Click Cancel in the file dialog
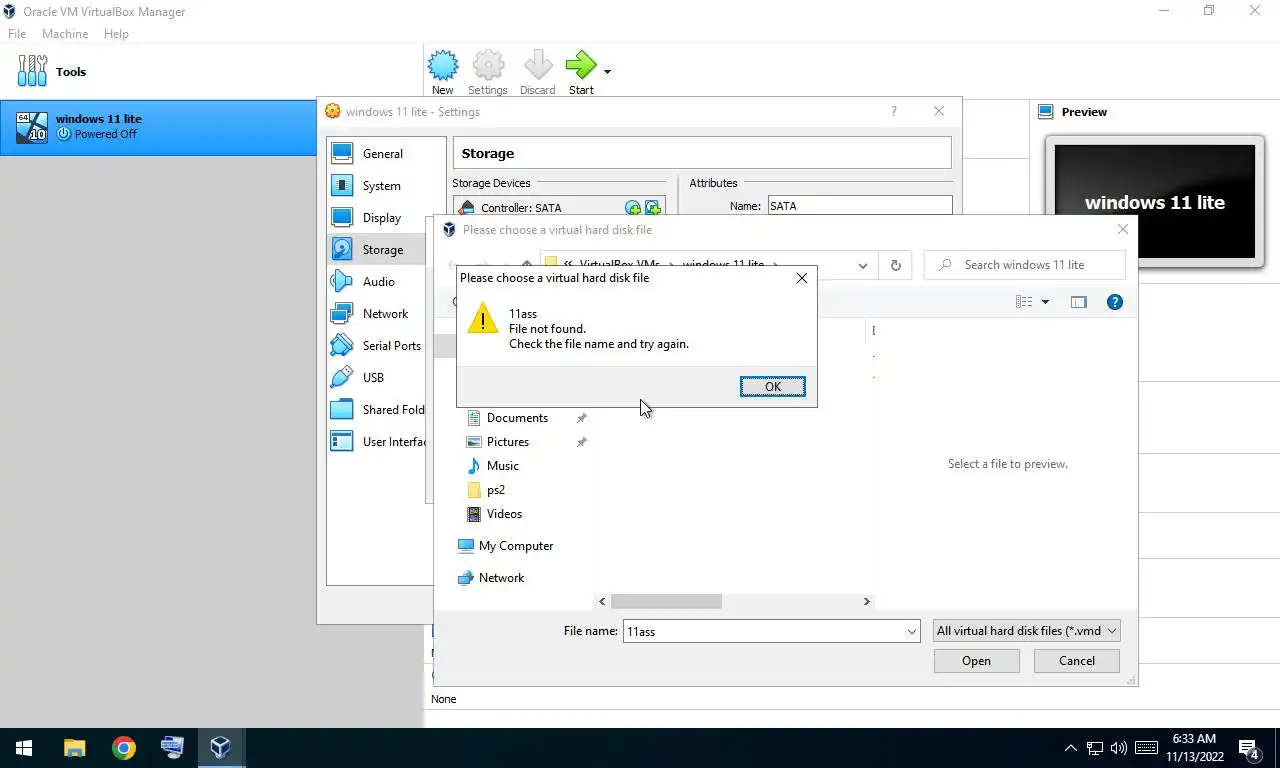1280x768 pixels. (x=1076, y=661)
